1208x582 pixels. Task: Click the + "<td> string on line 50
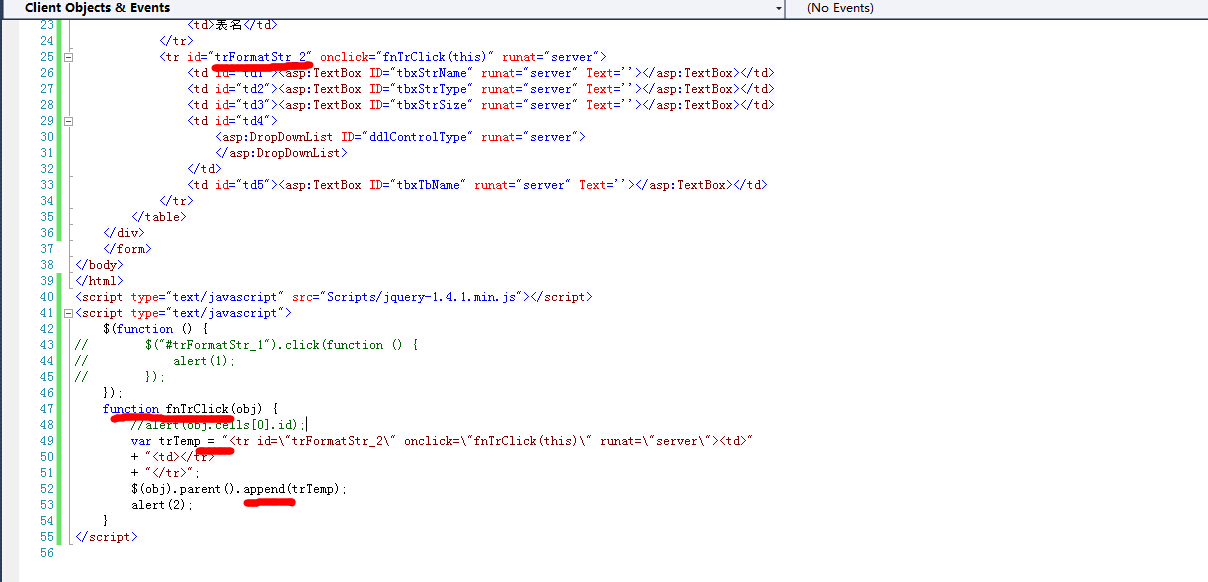pos(173,457)
